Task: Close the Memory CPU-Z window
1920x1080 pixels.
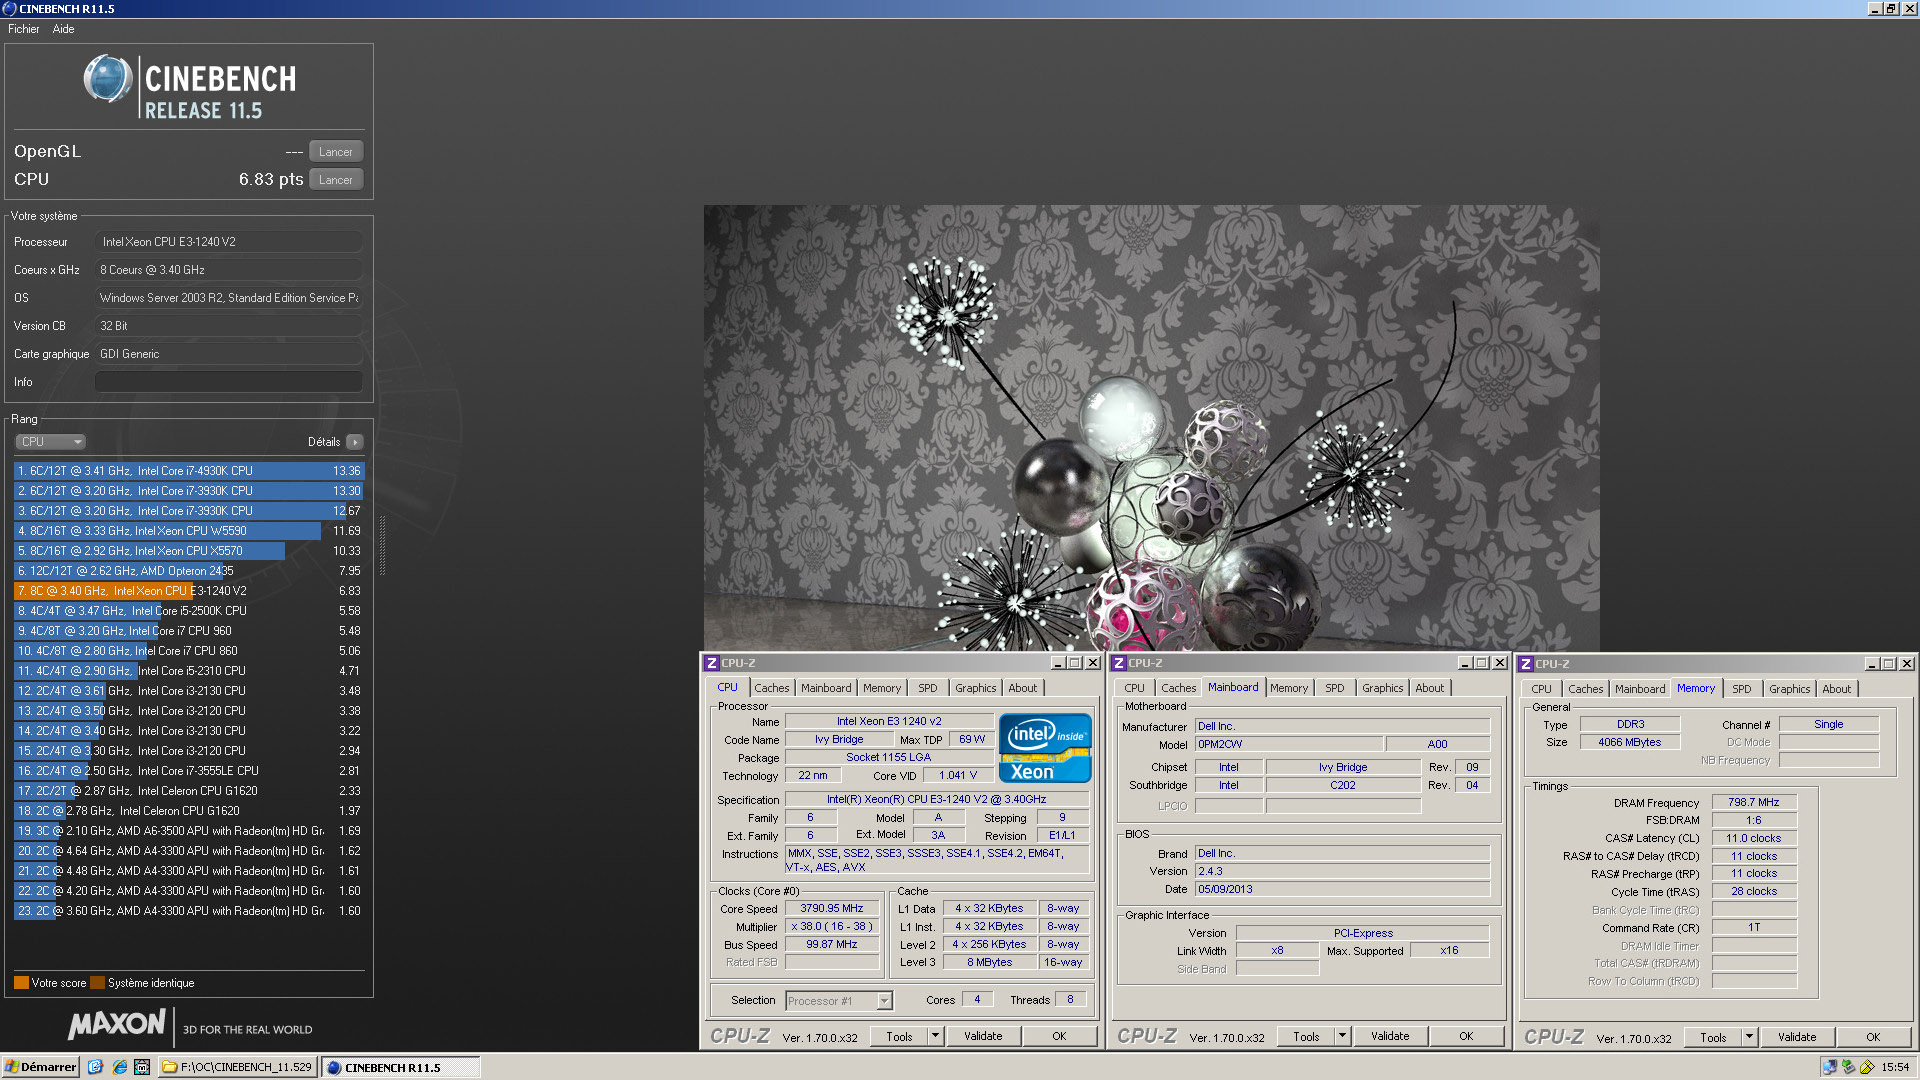Action: 1907,664
